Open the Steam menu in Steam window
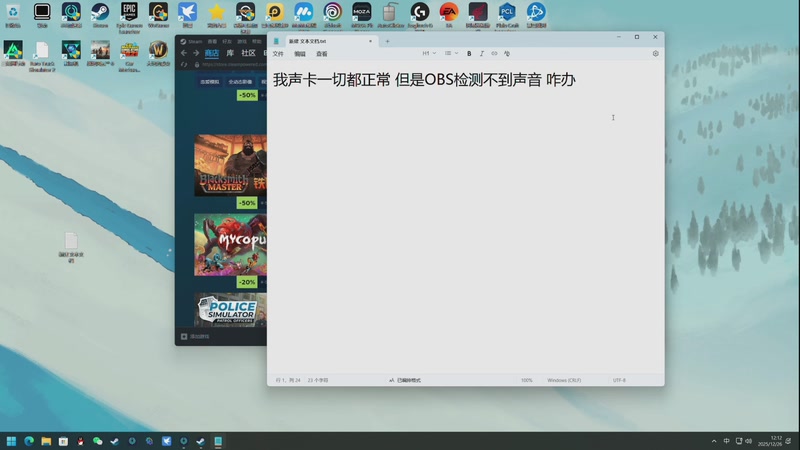The height and width of the screenshot is (450, 800). pyautogui.click(x=195, y=41)
